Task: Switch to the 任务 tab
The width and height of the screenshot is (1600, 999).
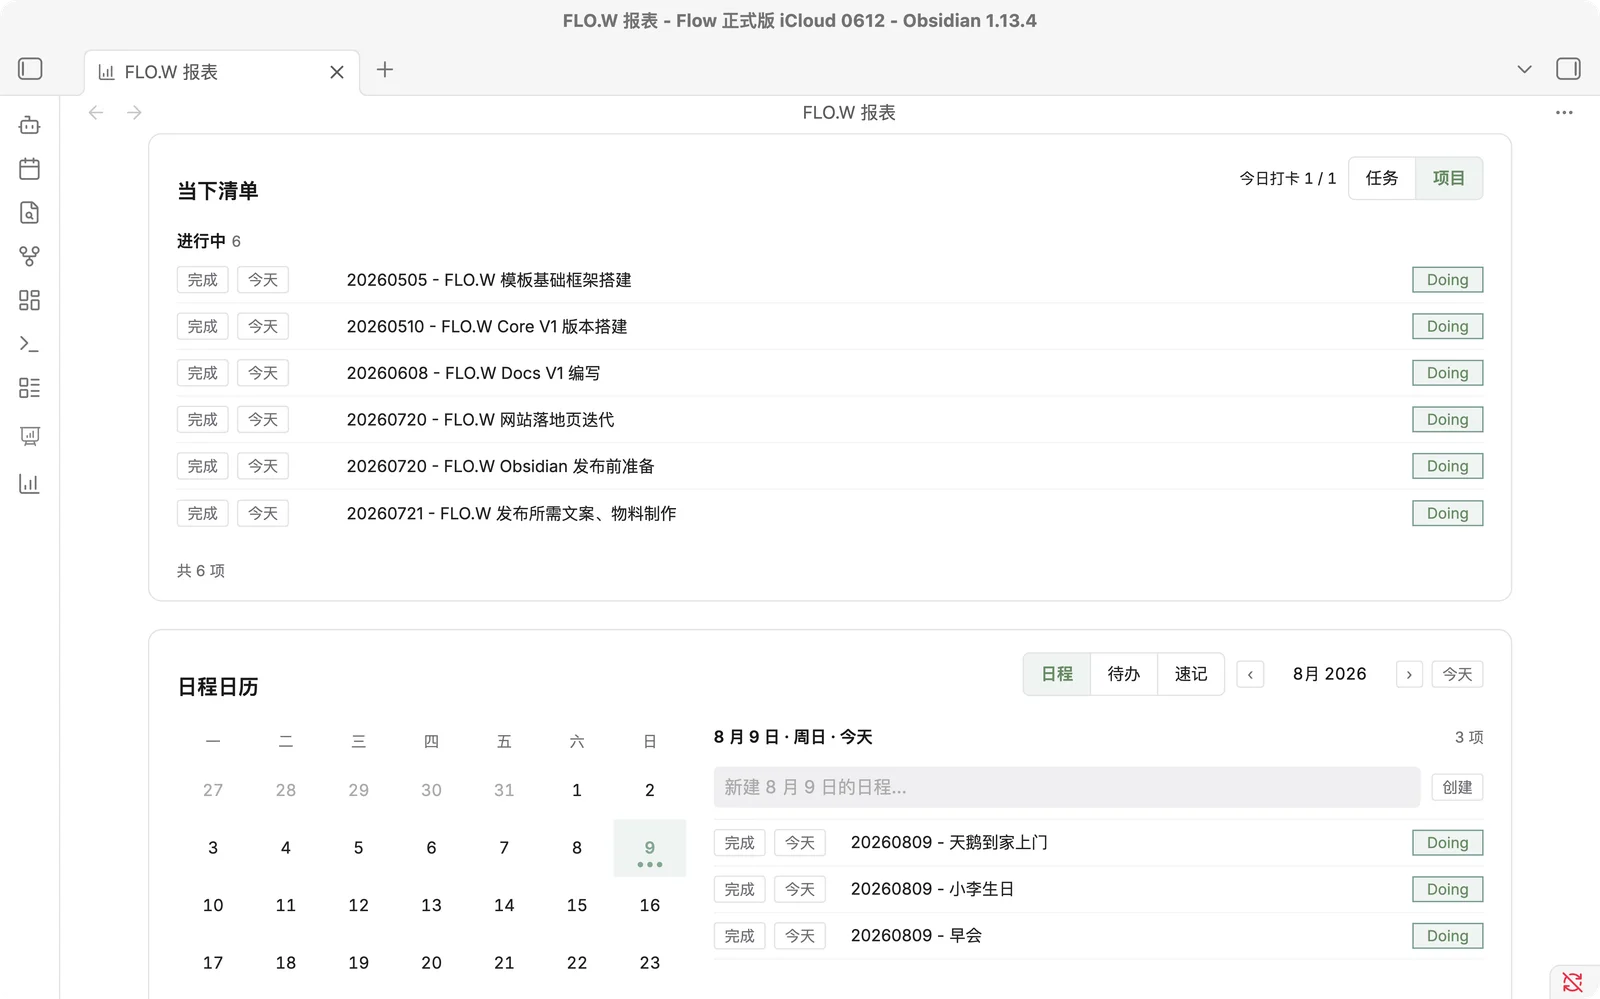Action: pos(1382,178)
